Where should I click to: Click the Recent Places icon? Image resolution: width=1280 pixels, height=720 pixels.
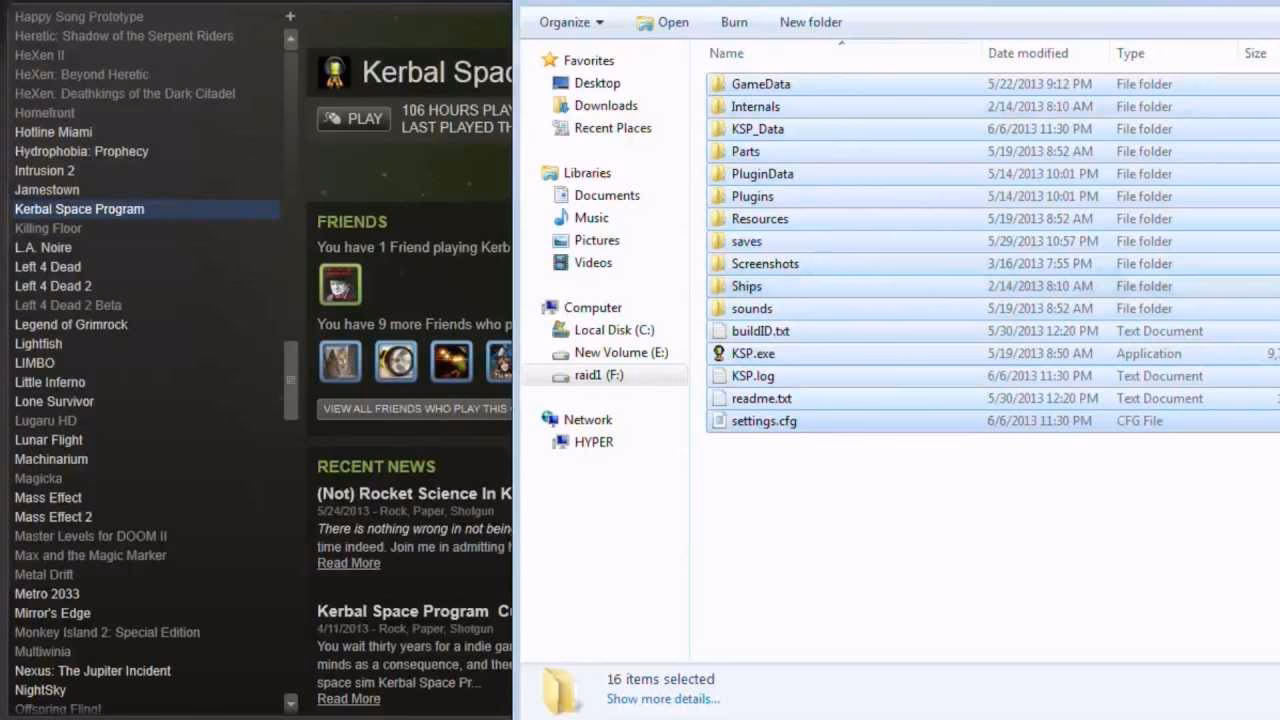tap(561, 128)
